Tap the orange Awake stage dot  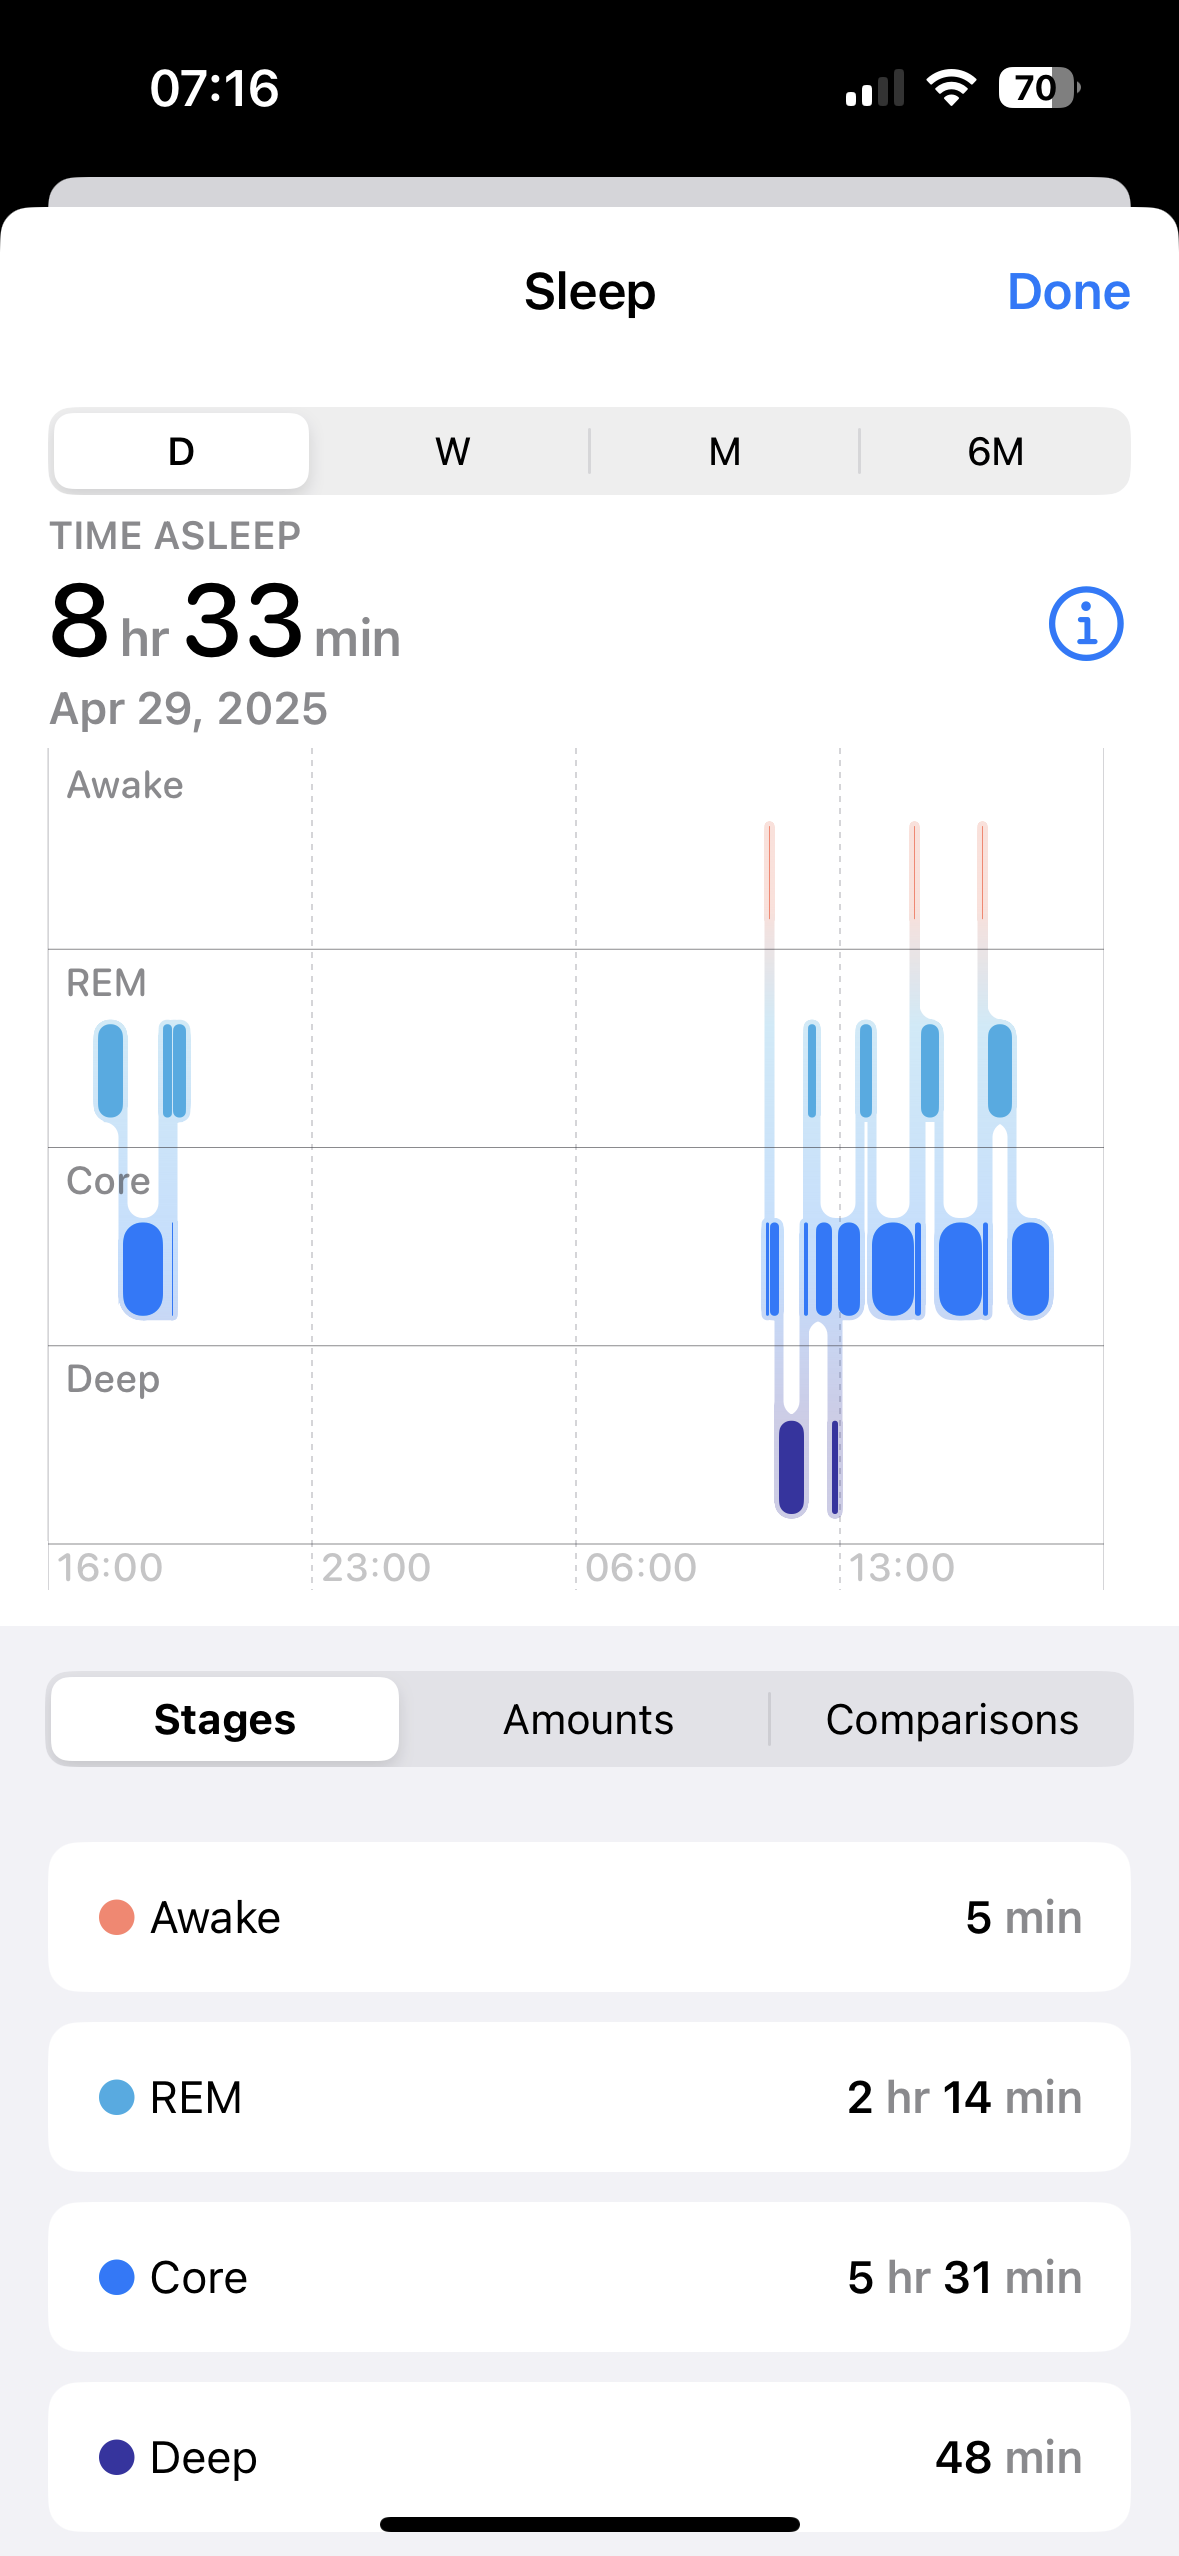pos(117,1917)
